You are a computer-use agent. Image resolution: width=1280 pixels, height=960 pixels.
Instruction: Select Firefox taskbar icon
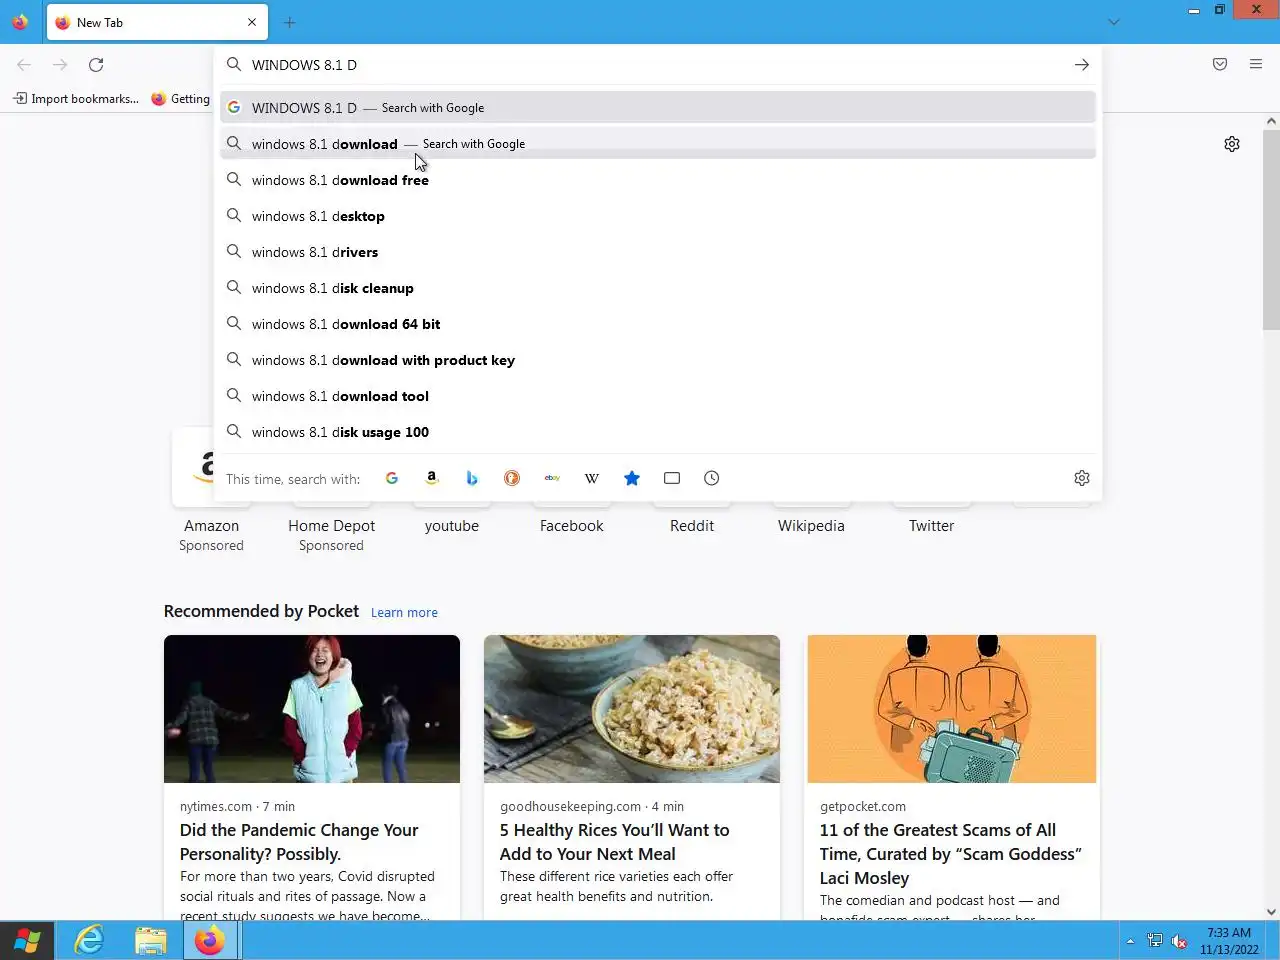[x=210, y=941]
